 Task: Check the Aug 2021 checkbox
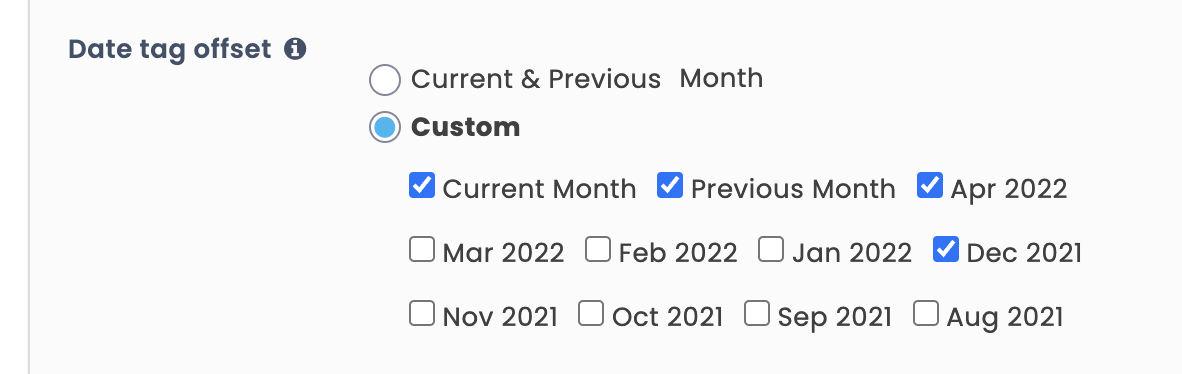[x=926, y=313]
